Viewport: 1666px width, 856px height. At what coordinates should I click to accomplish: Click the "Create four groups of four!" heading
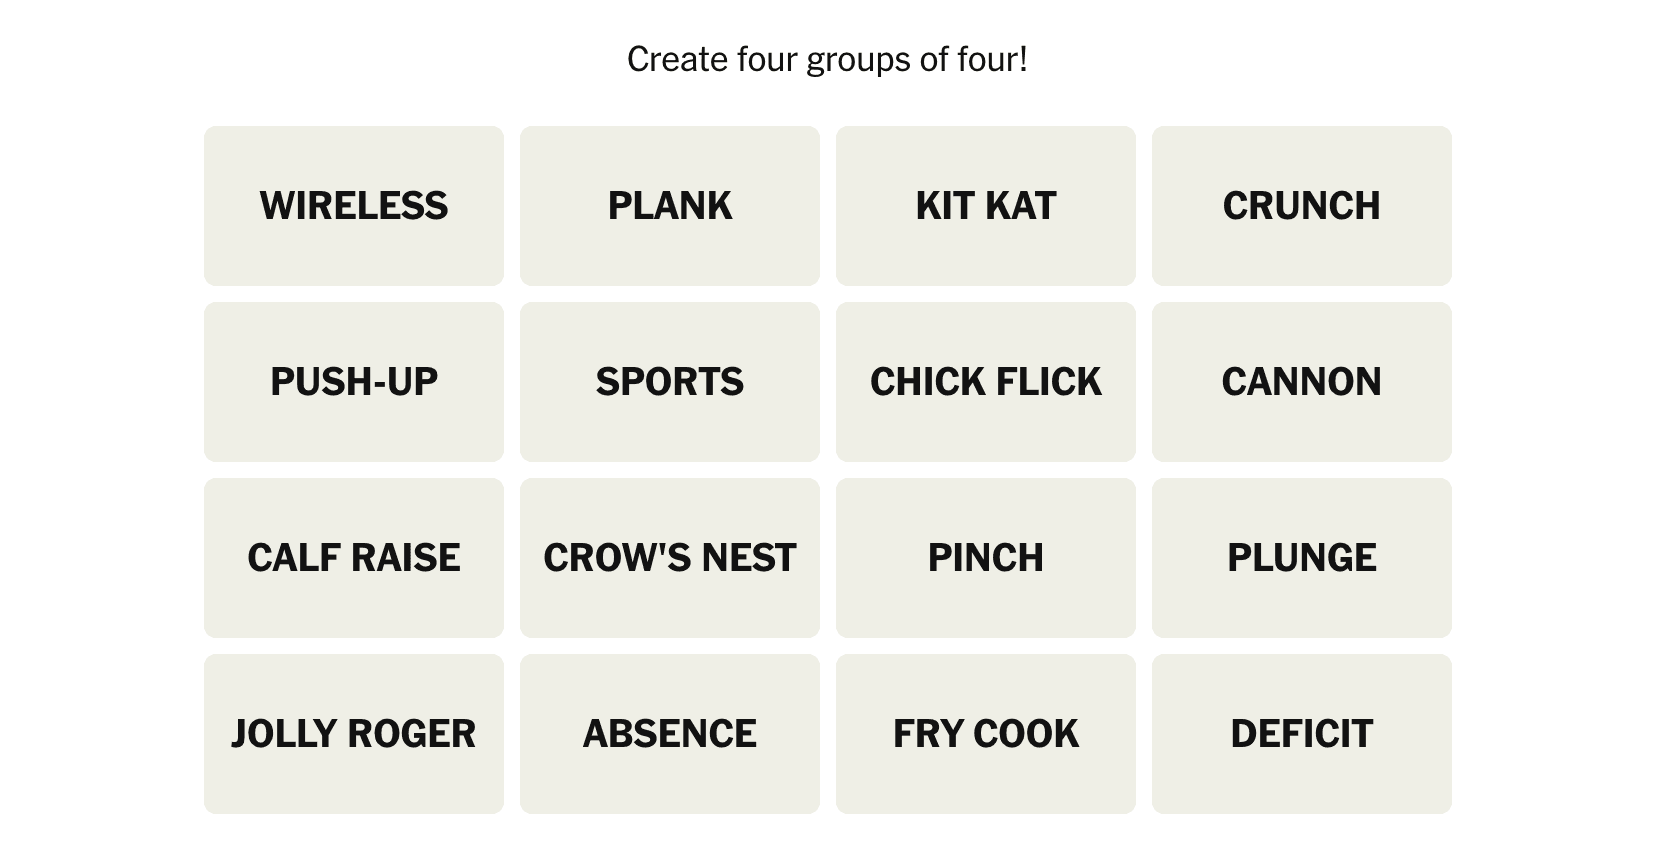coord(827,60)
